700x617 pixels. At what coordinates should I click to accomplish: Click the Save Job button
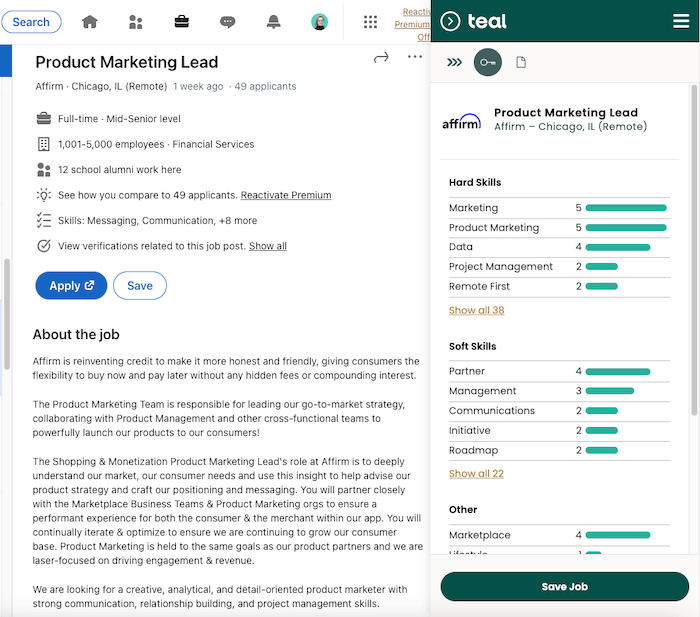[564, 587]
